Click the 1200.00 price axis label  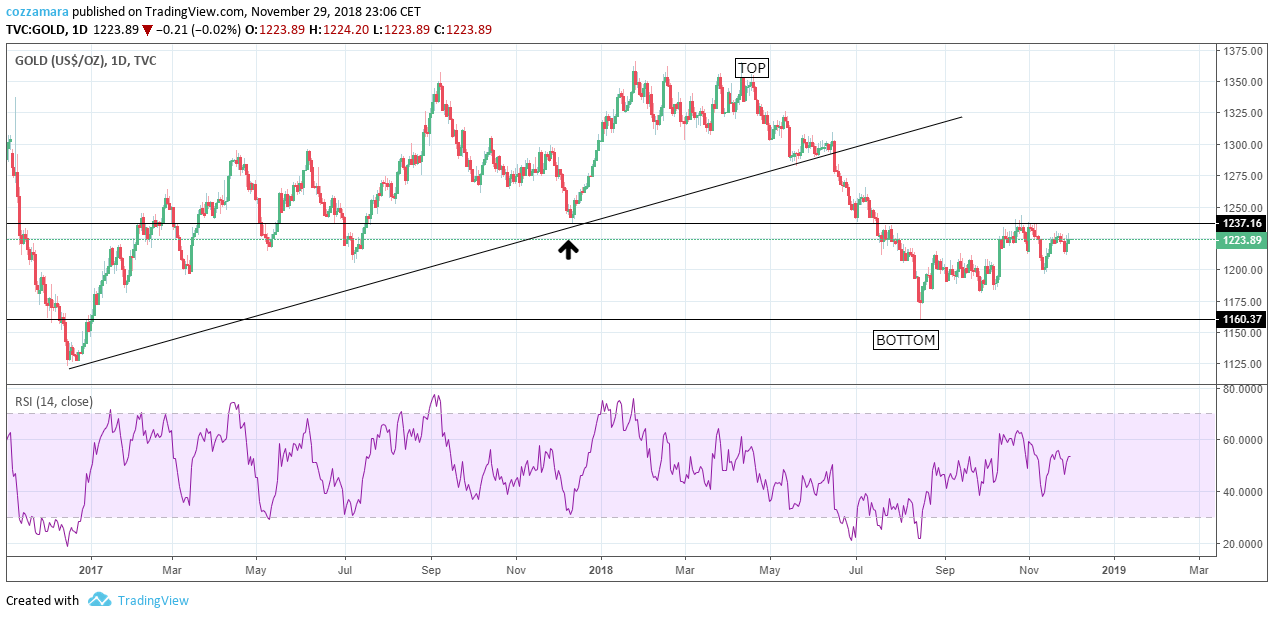(1241, 270)
